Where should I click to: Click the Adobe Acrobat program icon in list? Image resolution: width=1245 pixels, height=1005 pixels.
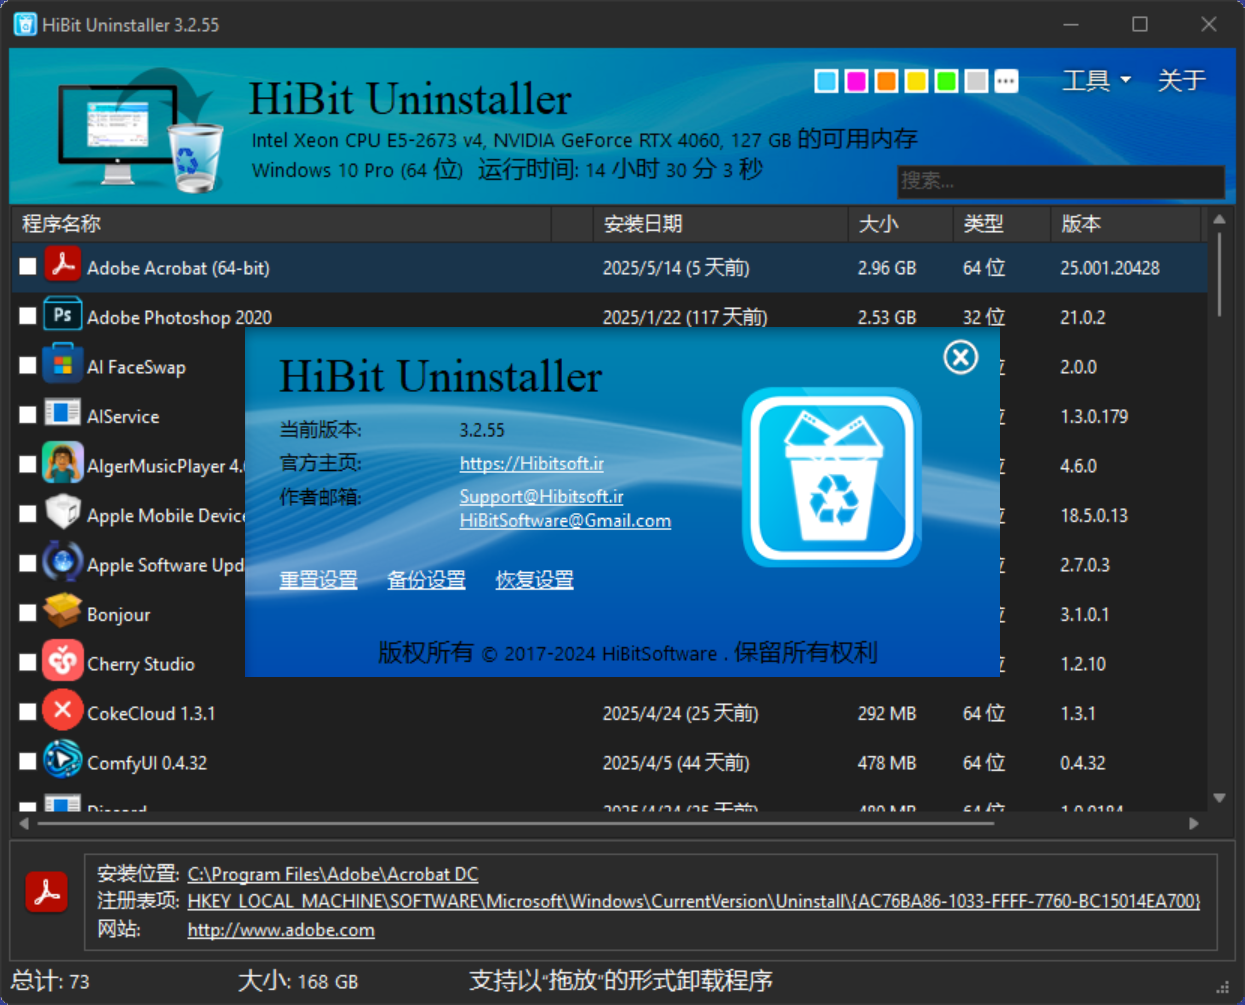tap(63, 266)
